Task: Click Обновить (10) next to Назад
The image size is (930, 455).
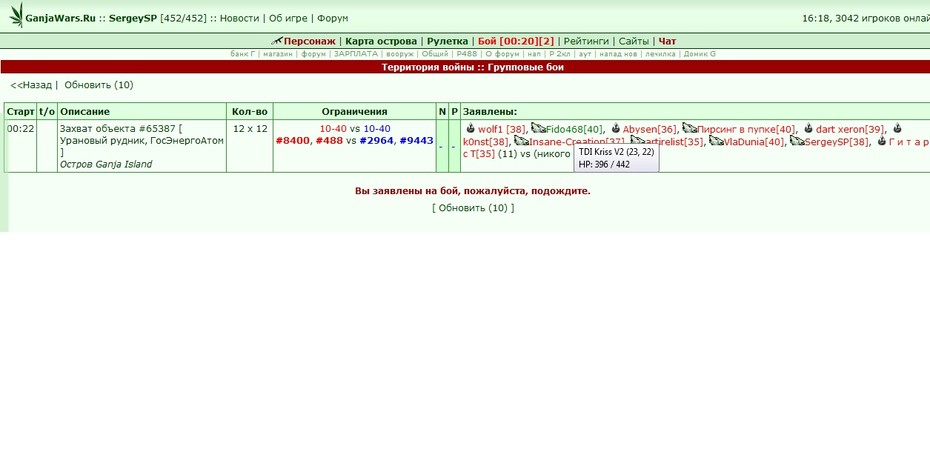Action: [x=99, y=85]
